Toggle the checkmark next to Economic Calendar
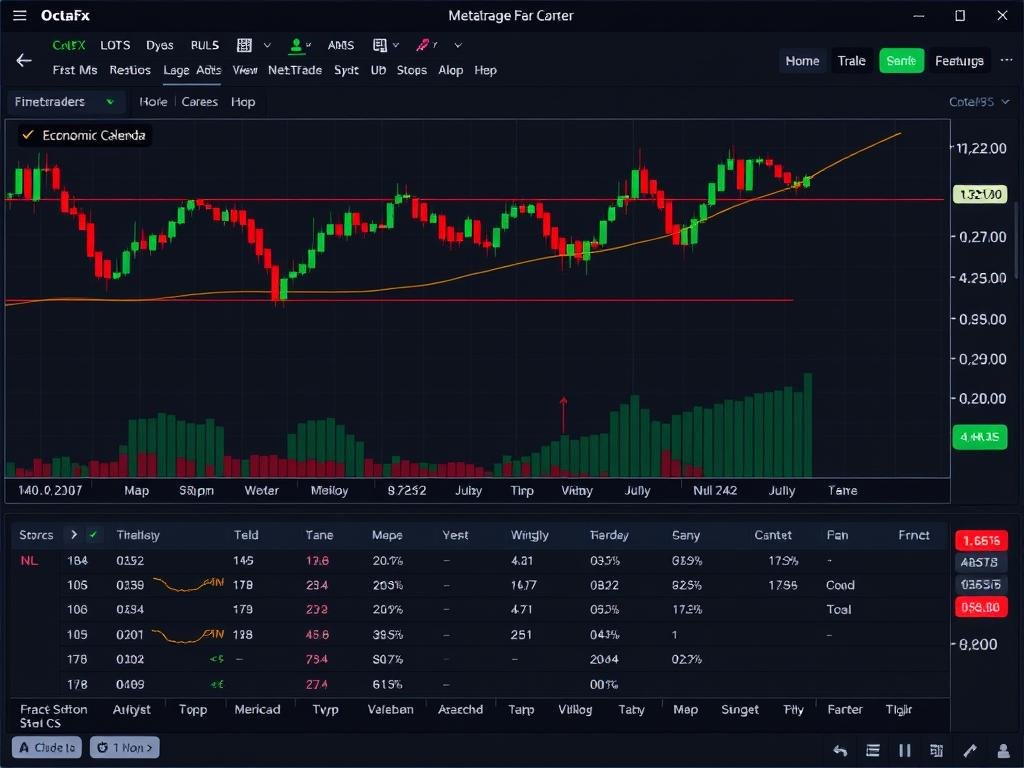Image resolution: width=1024 pixels, height=768 pixels. [x=27, y=135]
